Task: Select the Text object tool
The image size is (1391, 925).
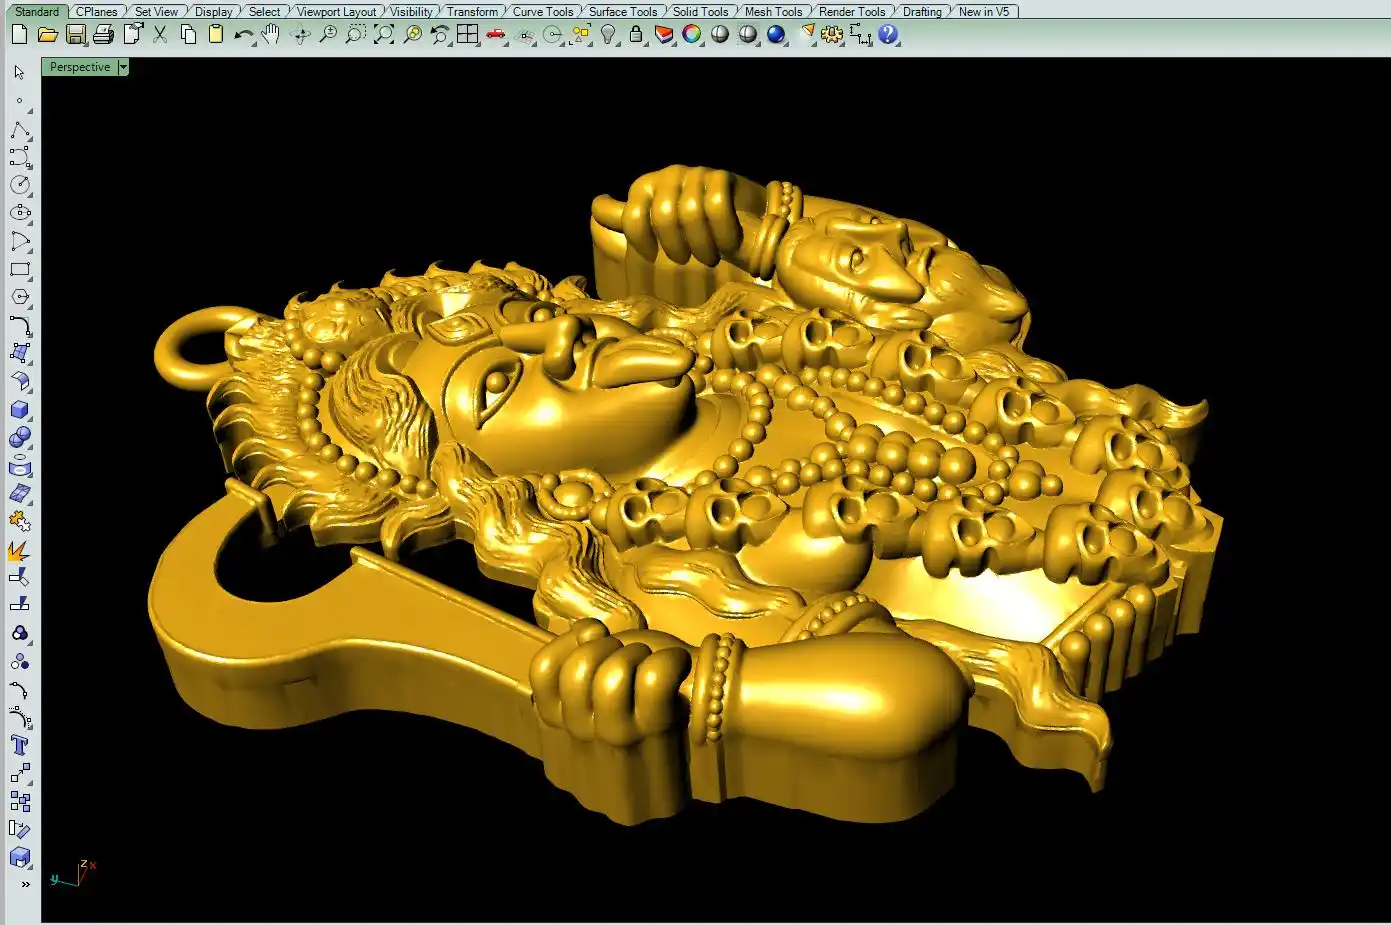Action: [20, 745]
